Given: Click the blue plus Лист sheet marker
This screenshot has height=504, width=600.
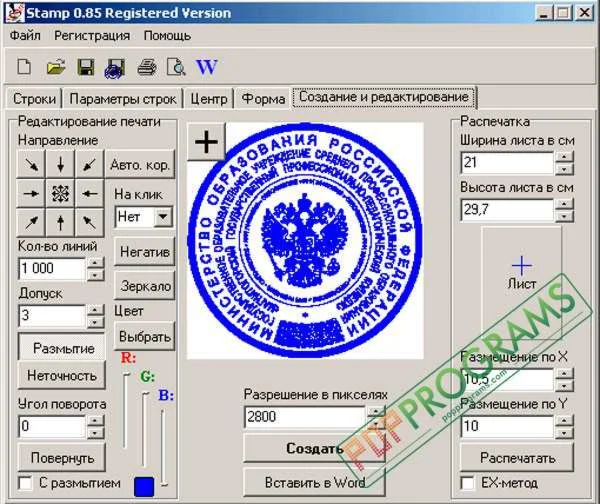Looking at the screenshot, I should click(x=522, y=265).
